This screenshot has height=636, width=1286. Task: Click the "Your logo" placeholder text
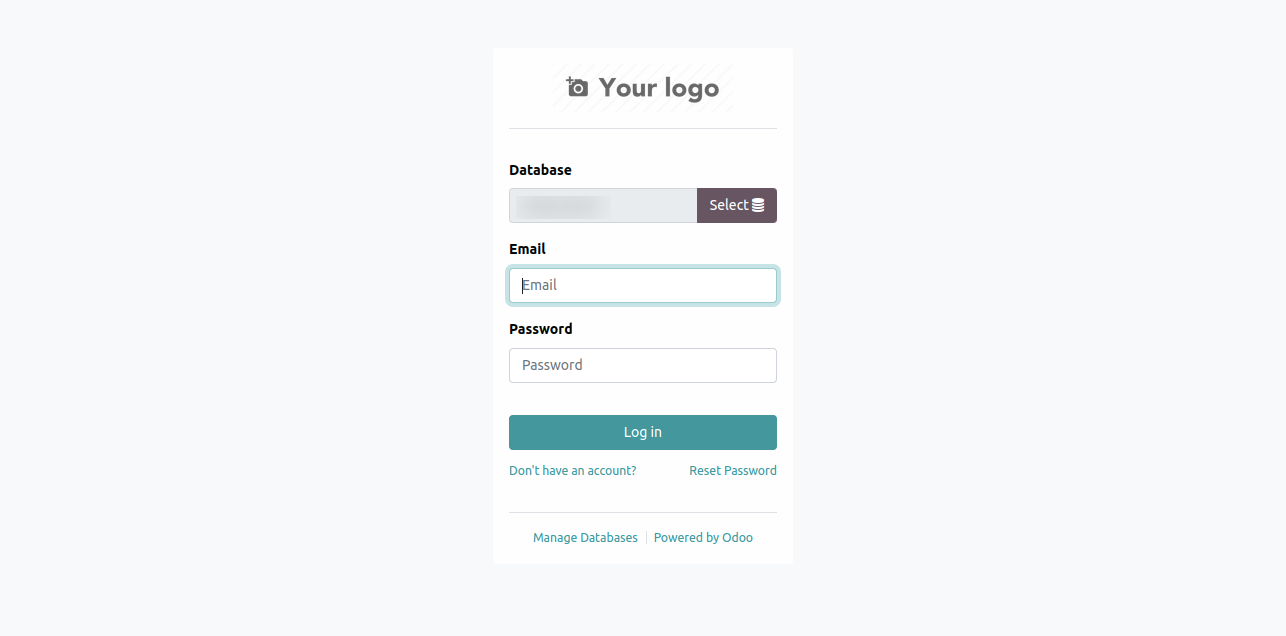659,88
